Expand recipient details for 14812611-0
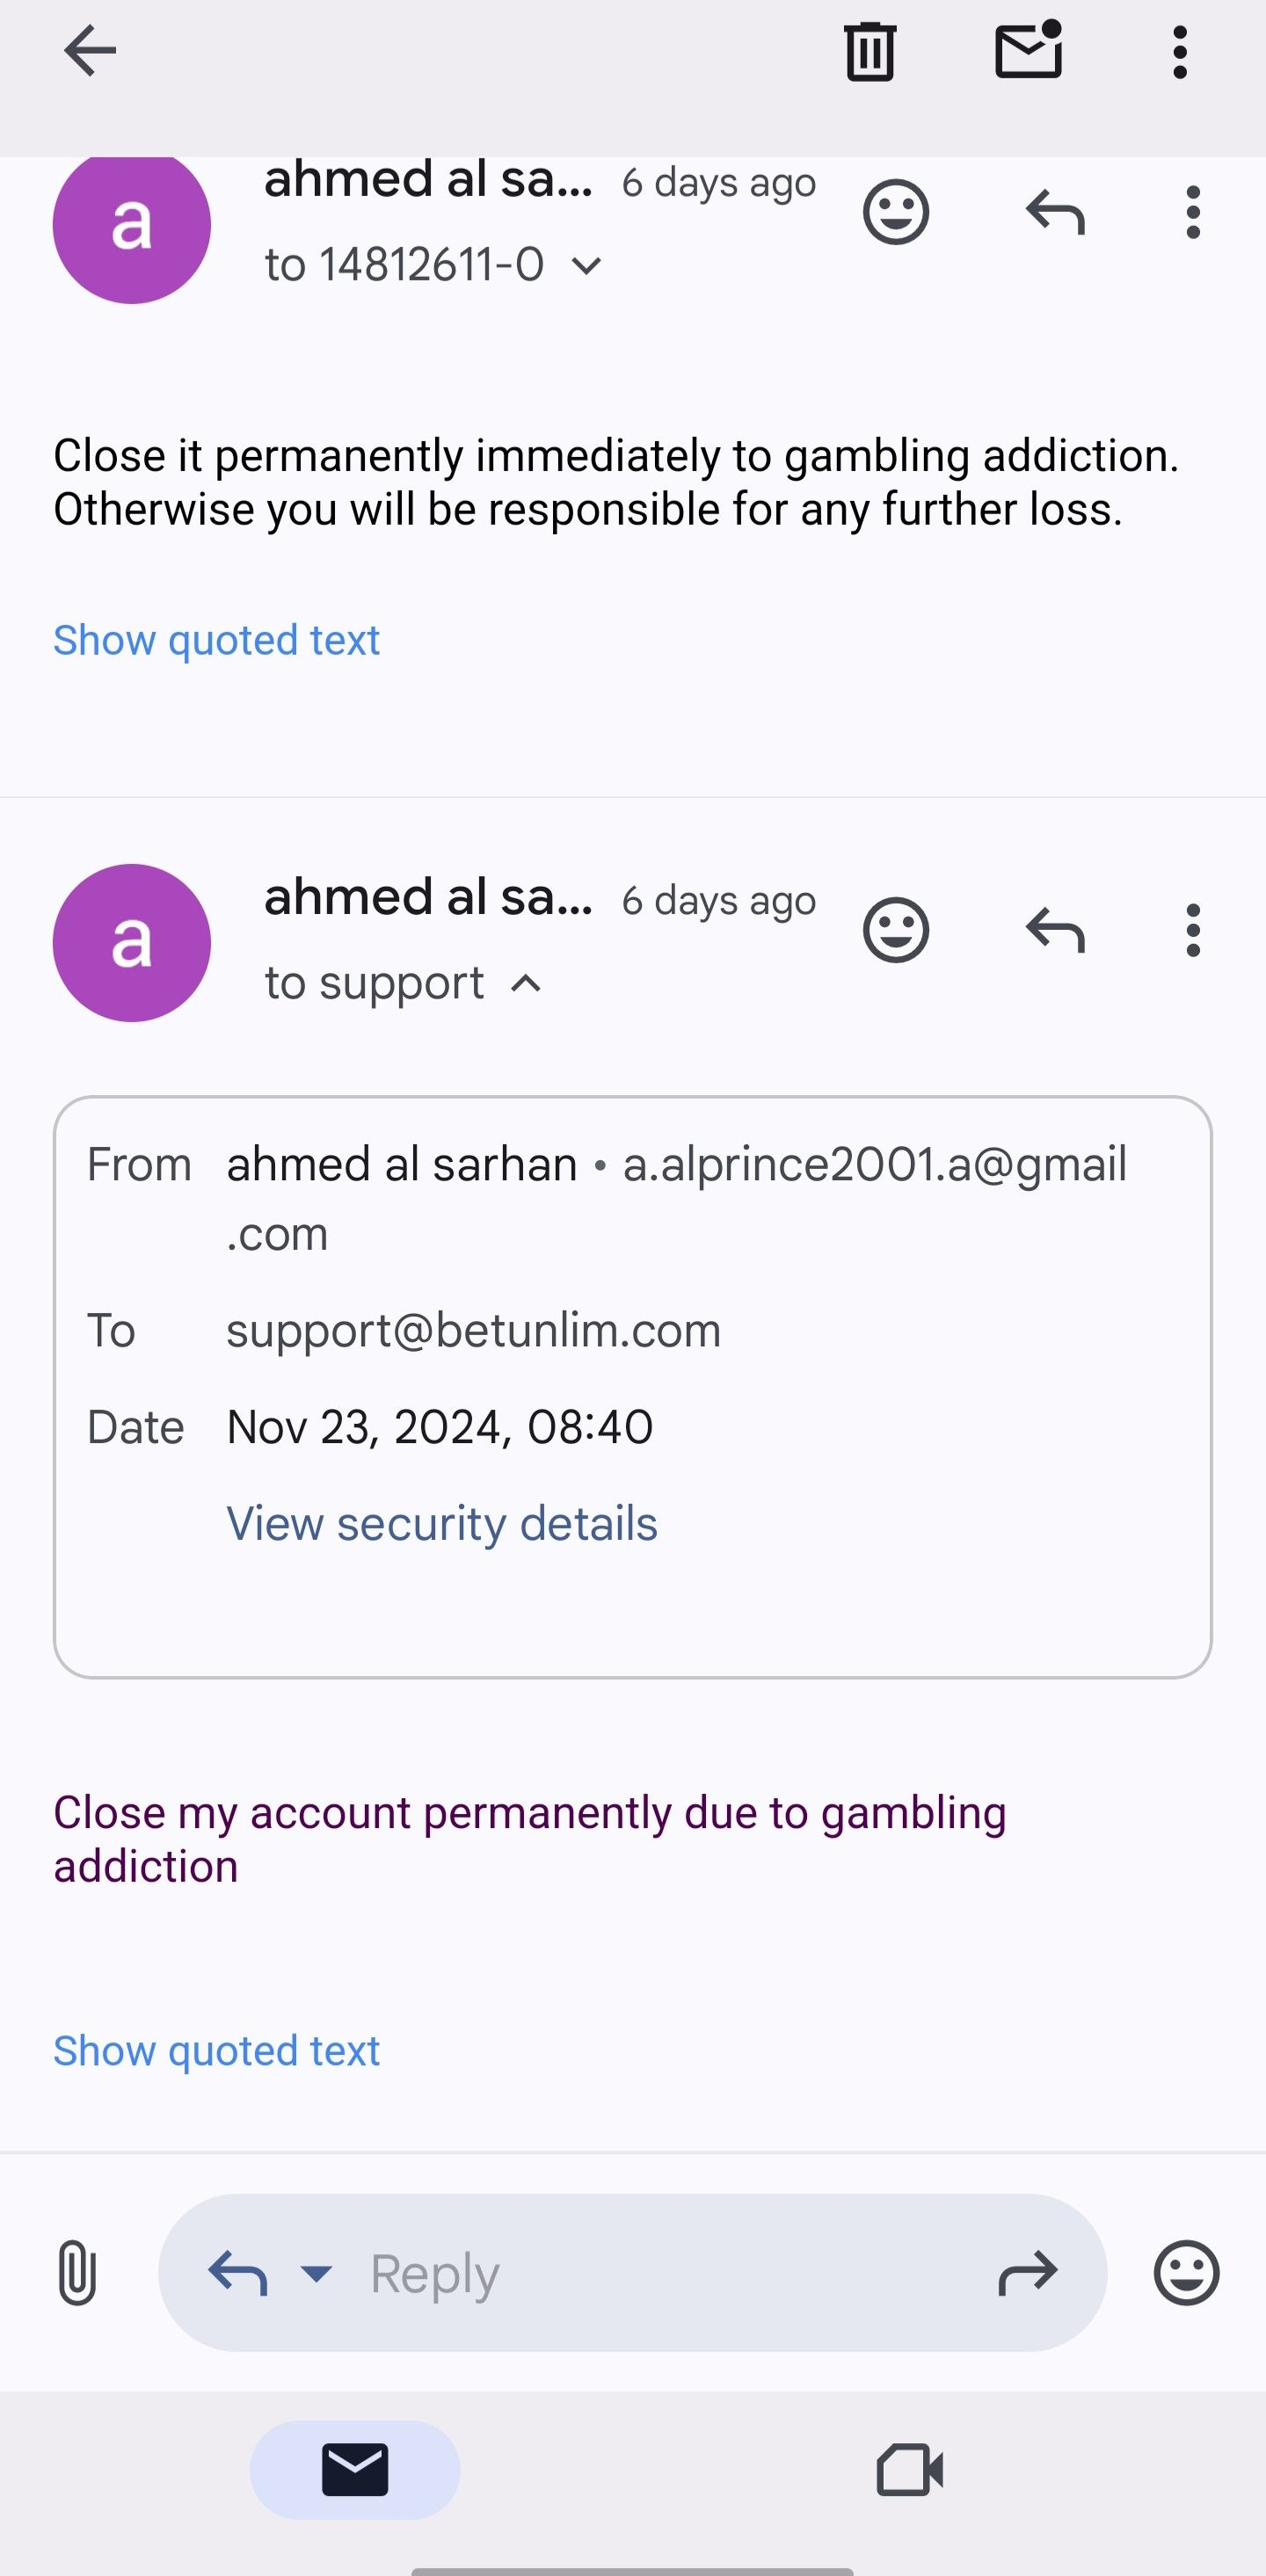The width and height of the screenshot is (1266, 2576). click(586, 266)
